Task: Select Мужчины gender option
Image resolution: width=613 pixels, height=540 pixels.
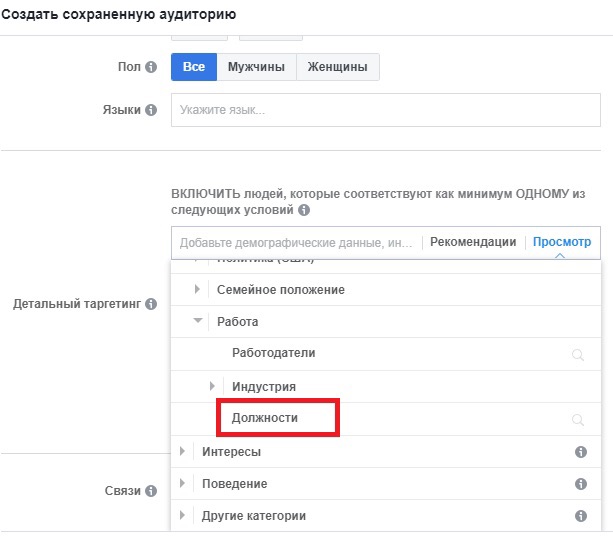Action: coord(256,67)
